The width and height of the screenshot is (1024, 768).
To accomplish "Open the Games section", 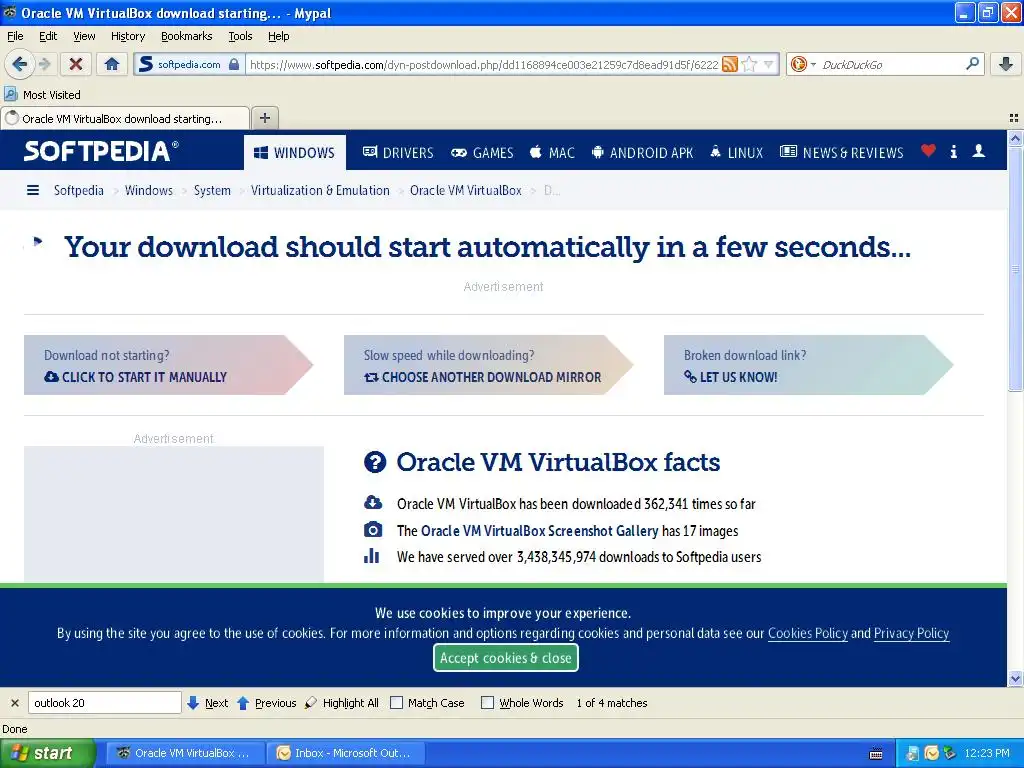I will click(482, 153).
